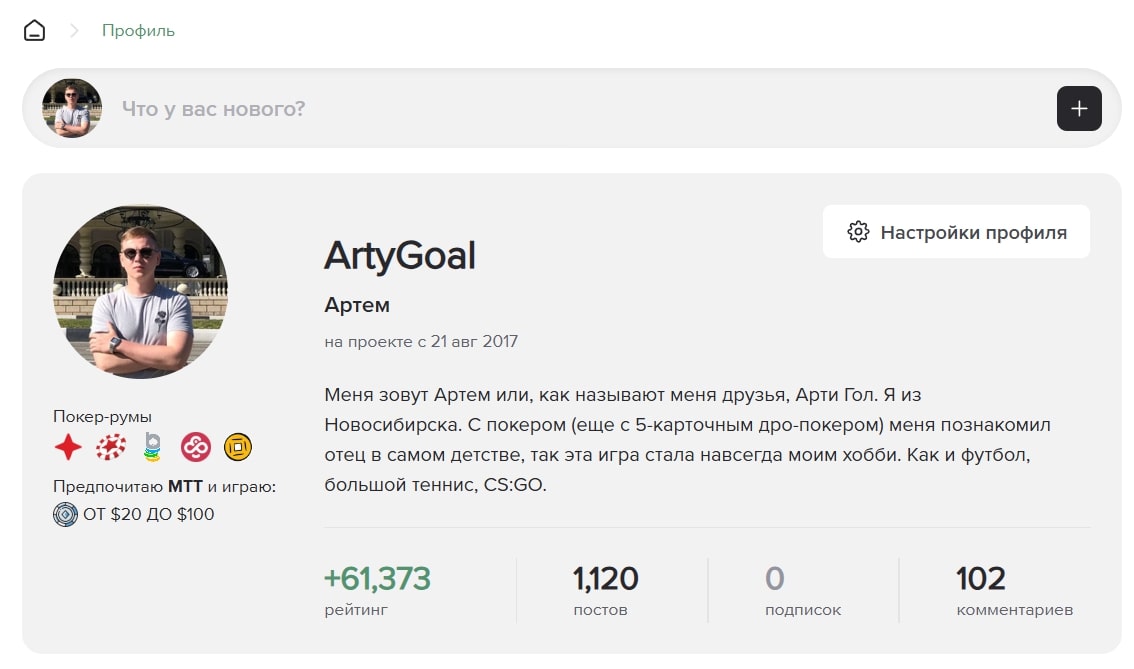Click the black plus button to add a post
The image size is (1134, 669).
click(1079, 108)
